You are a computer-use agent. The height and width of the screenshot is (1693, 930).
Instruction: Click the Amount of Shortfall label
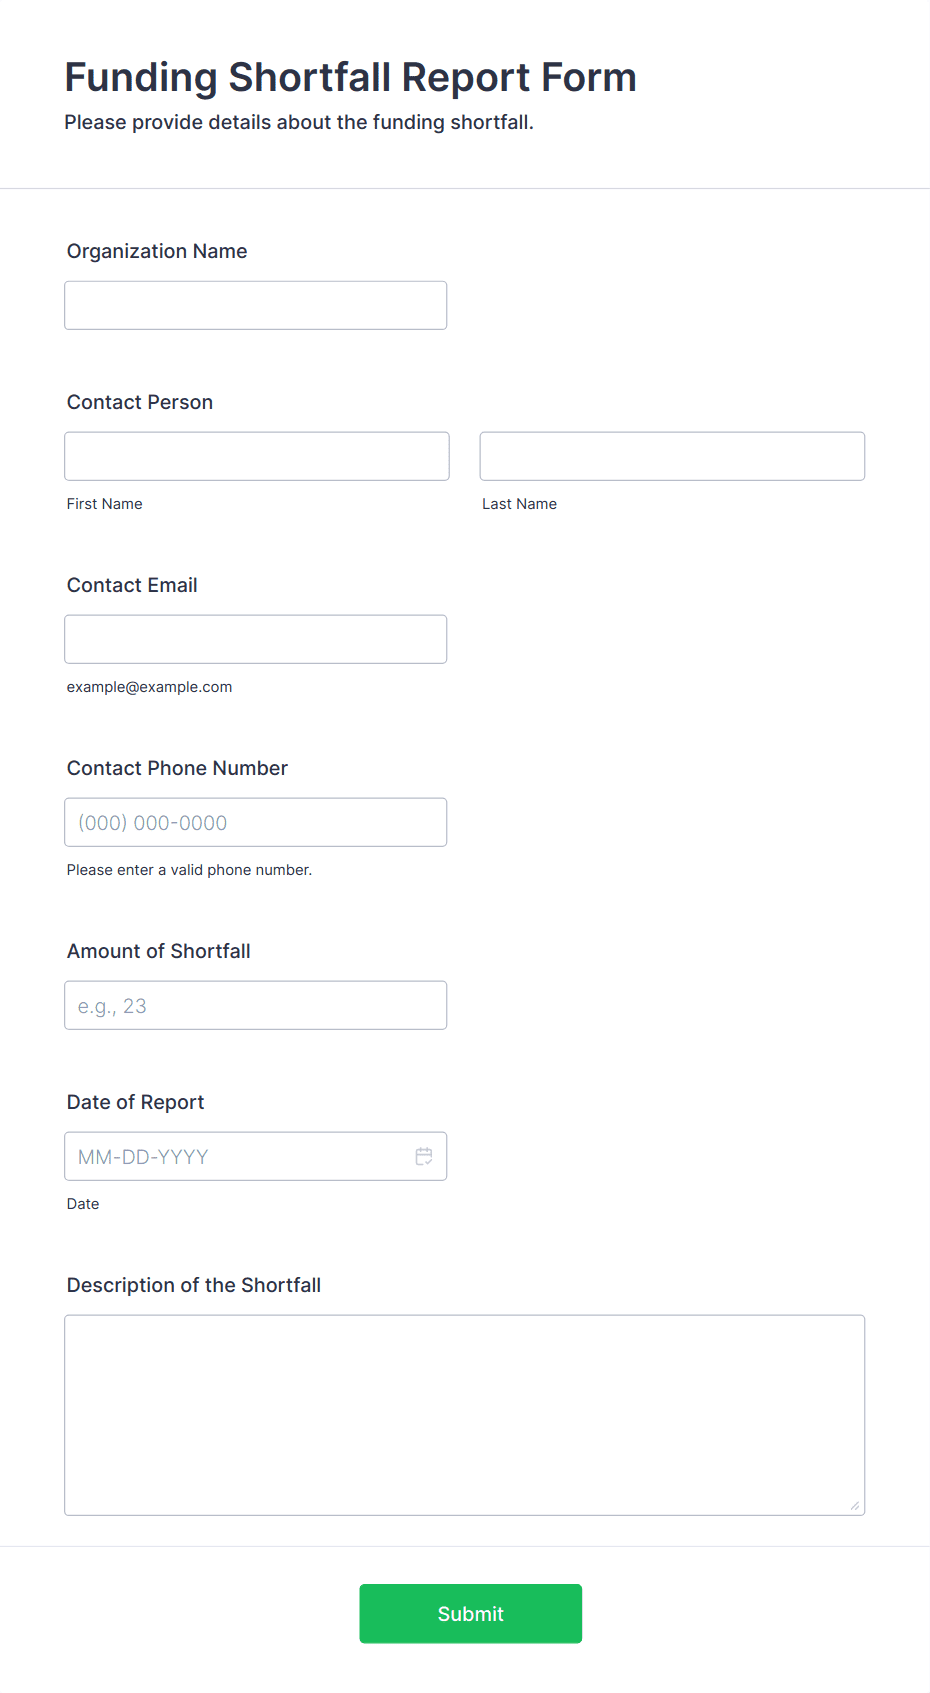[159, 951]
